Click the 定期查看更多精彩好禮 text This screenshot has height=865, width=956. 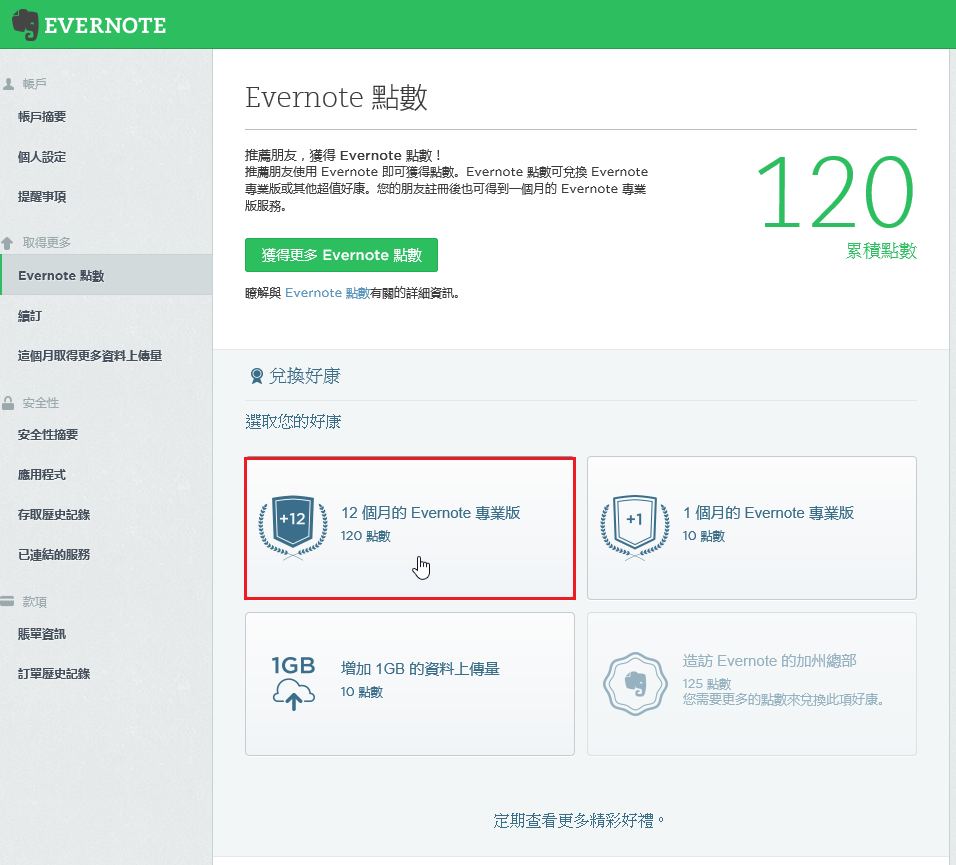point(578,821)
